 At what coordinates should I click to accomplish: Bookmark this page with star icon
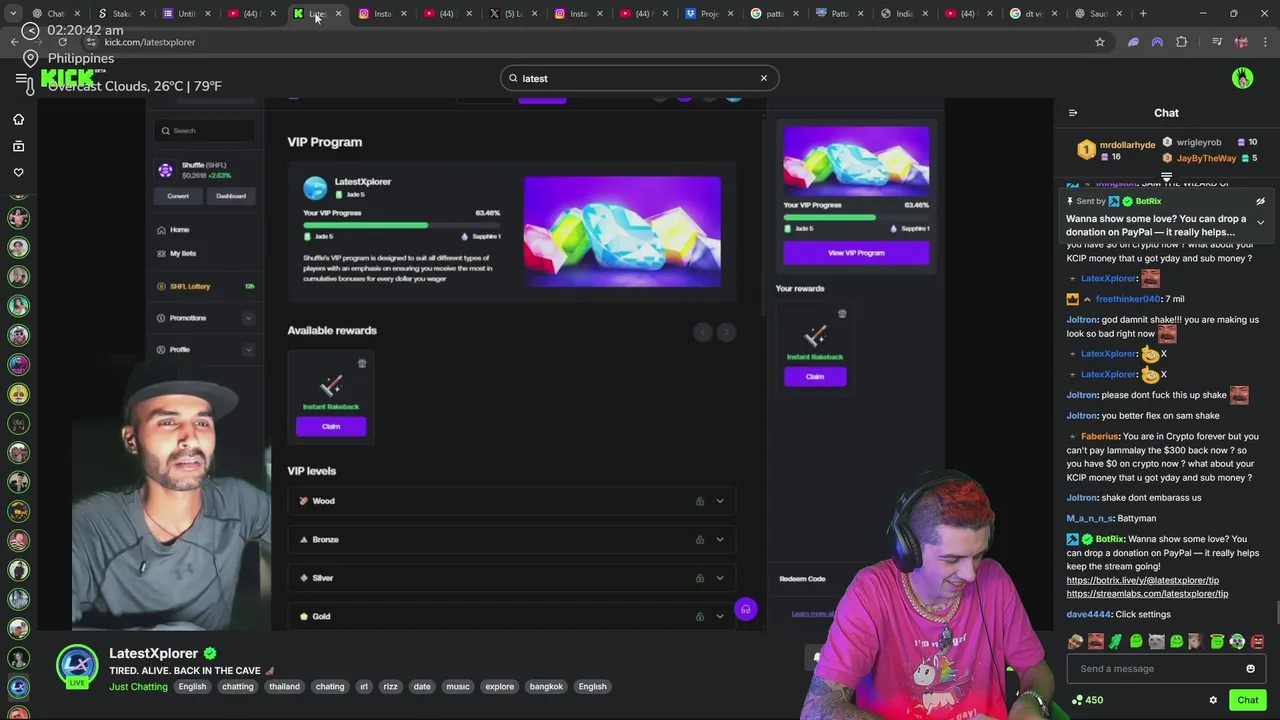pos(1100,42)
